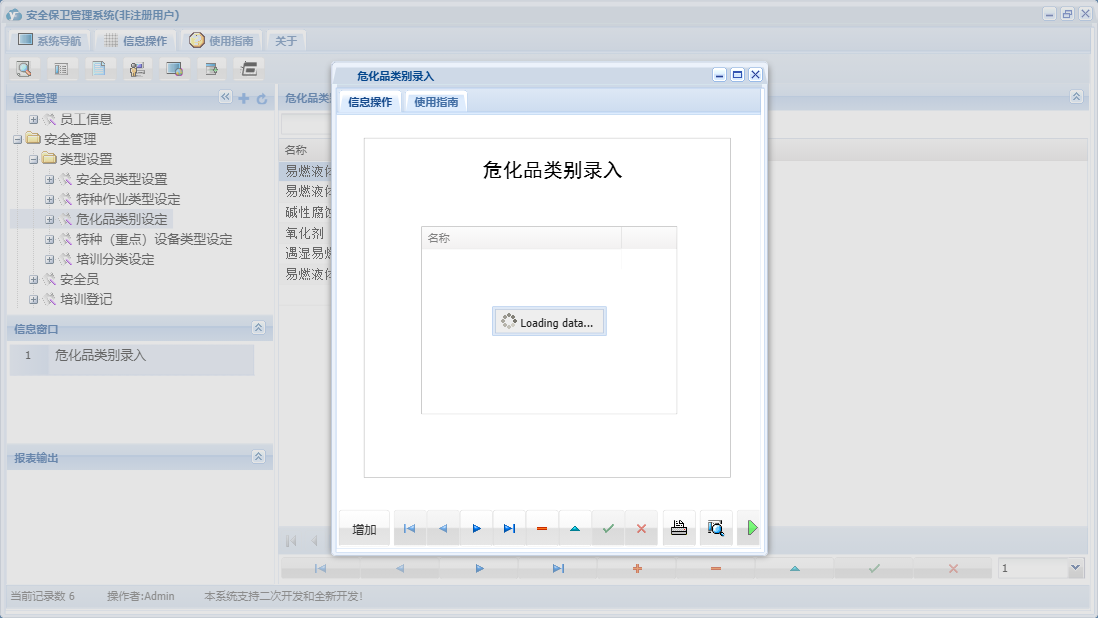Save changes with the green check icon
Screen dimensions: 1098x618
pos(609,528)
